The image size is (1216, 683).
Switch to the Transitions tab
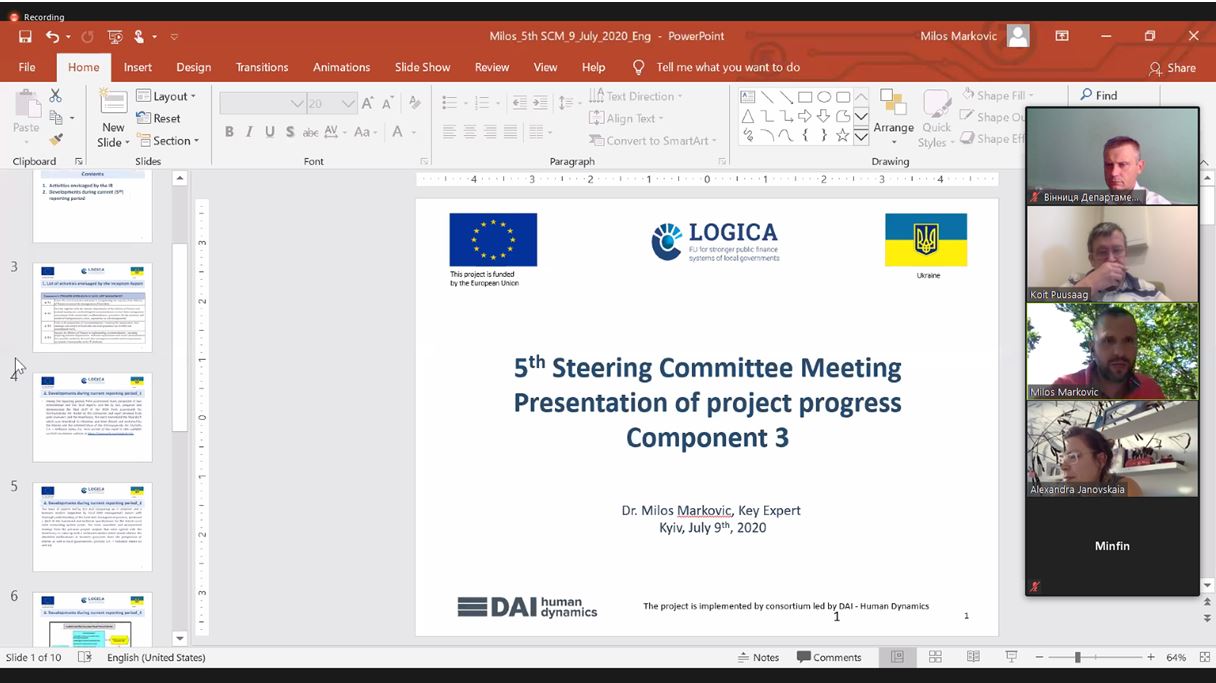pos(262,67)
